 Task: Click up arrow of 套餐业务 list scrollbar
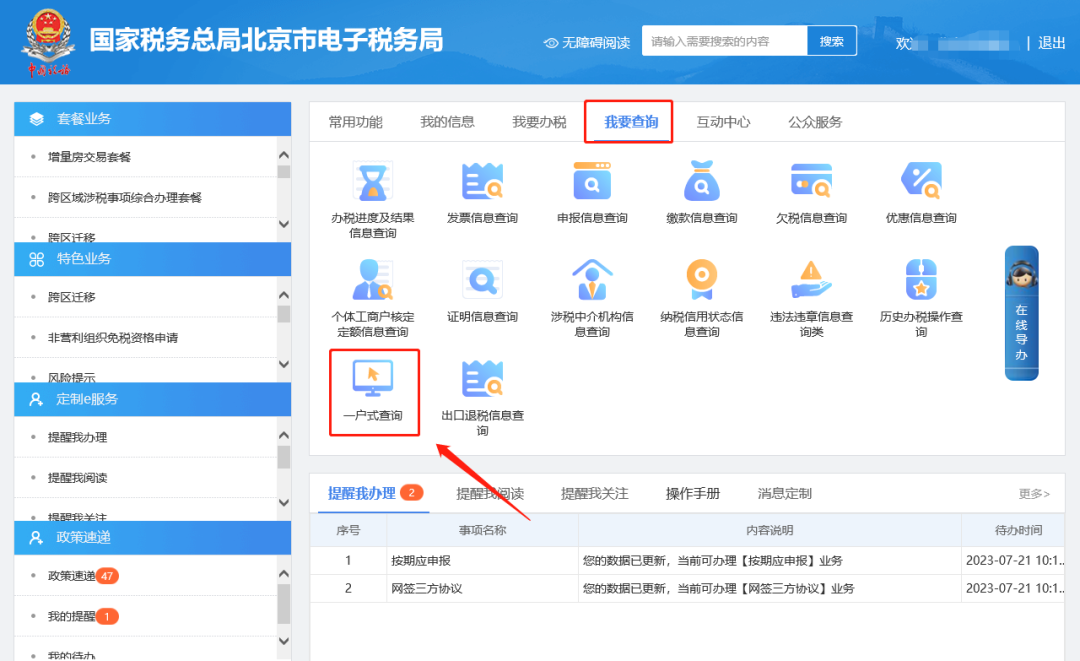coord(284,156)
